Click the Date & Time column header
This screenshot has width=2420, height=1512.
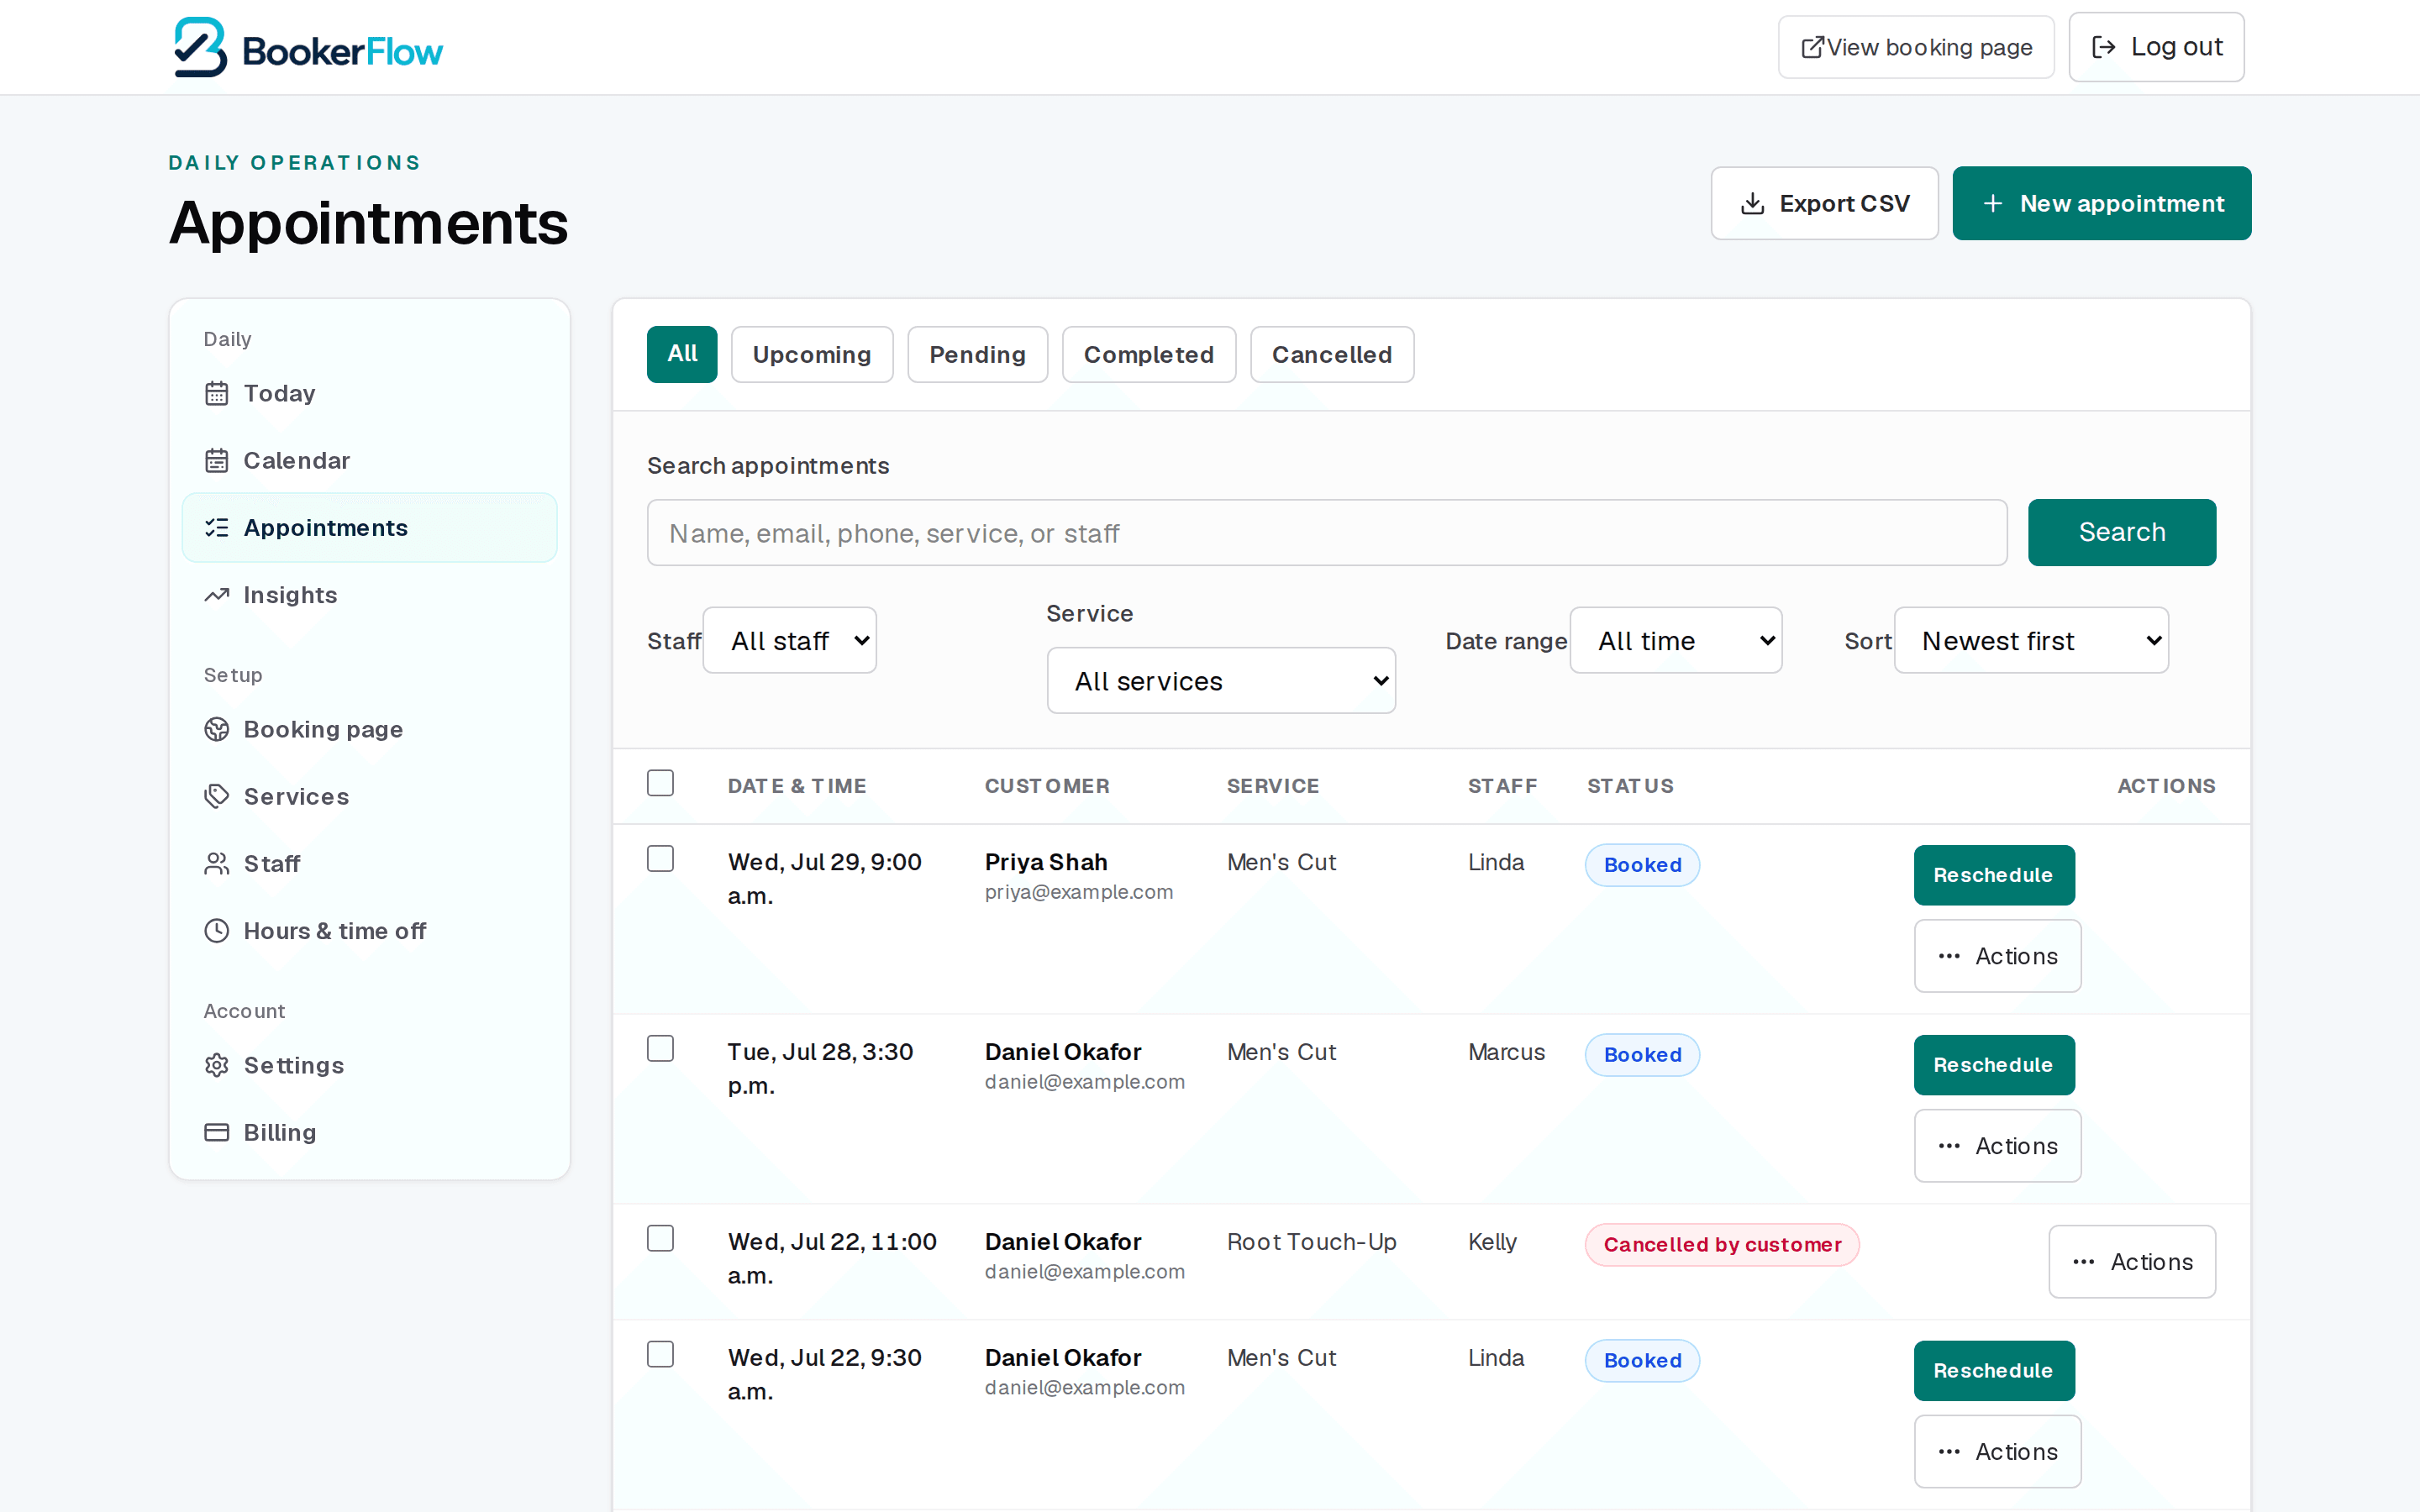797,786
